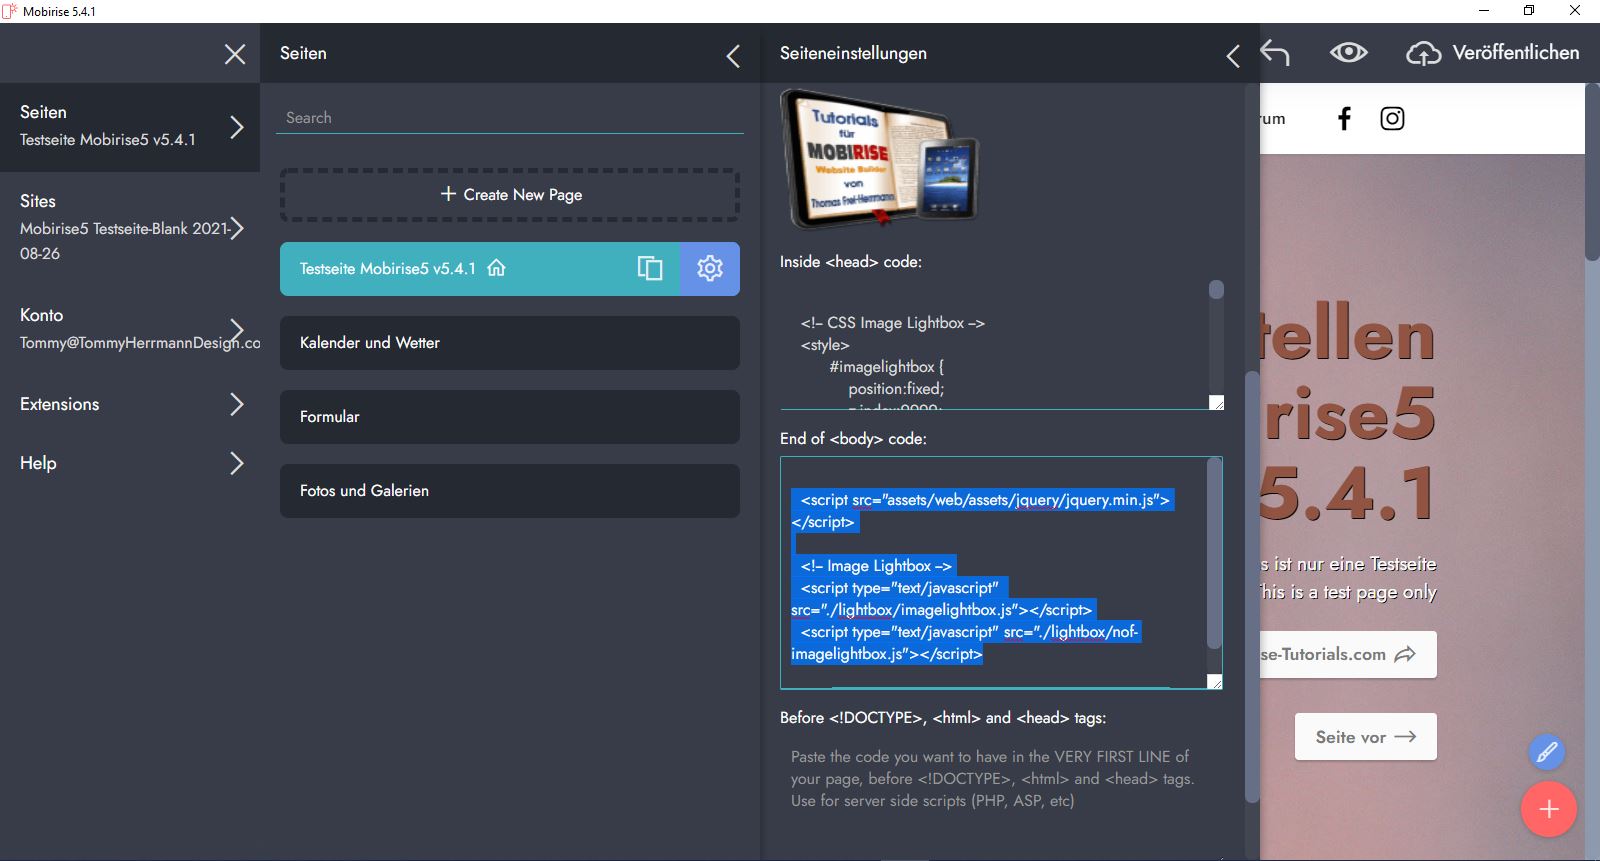Click the Veröffentlichen cloud upload button

[1493, 53]
